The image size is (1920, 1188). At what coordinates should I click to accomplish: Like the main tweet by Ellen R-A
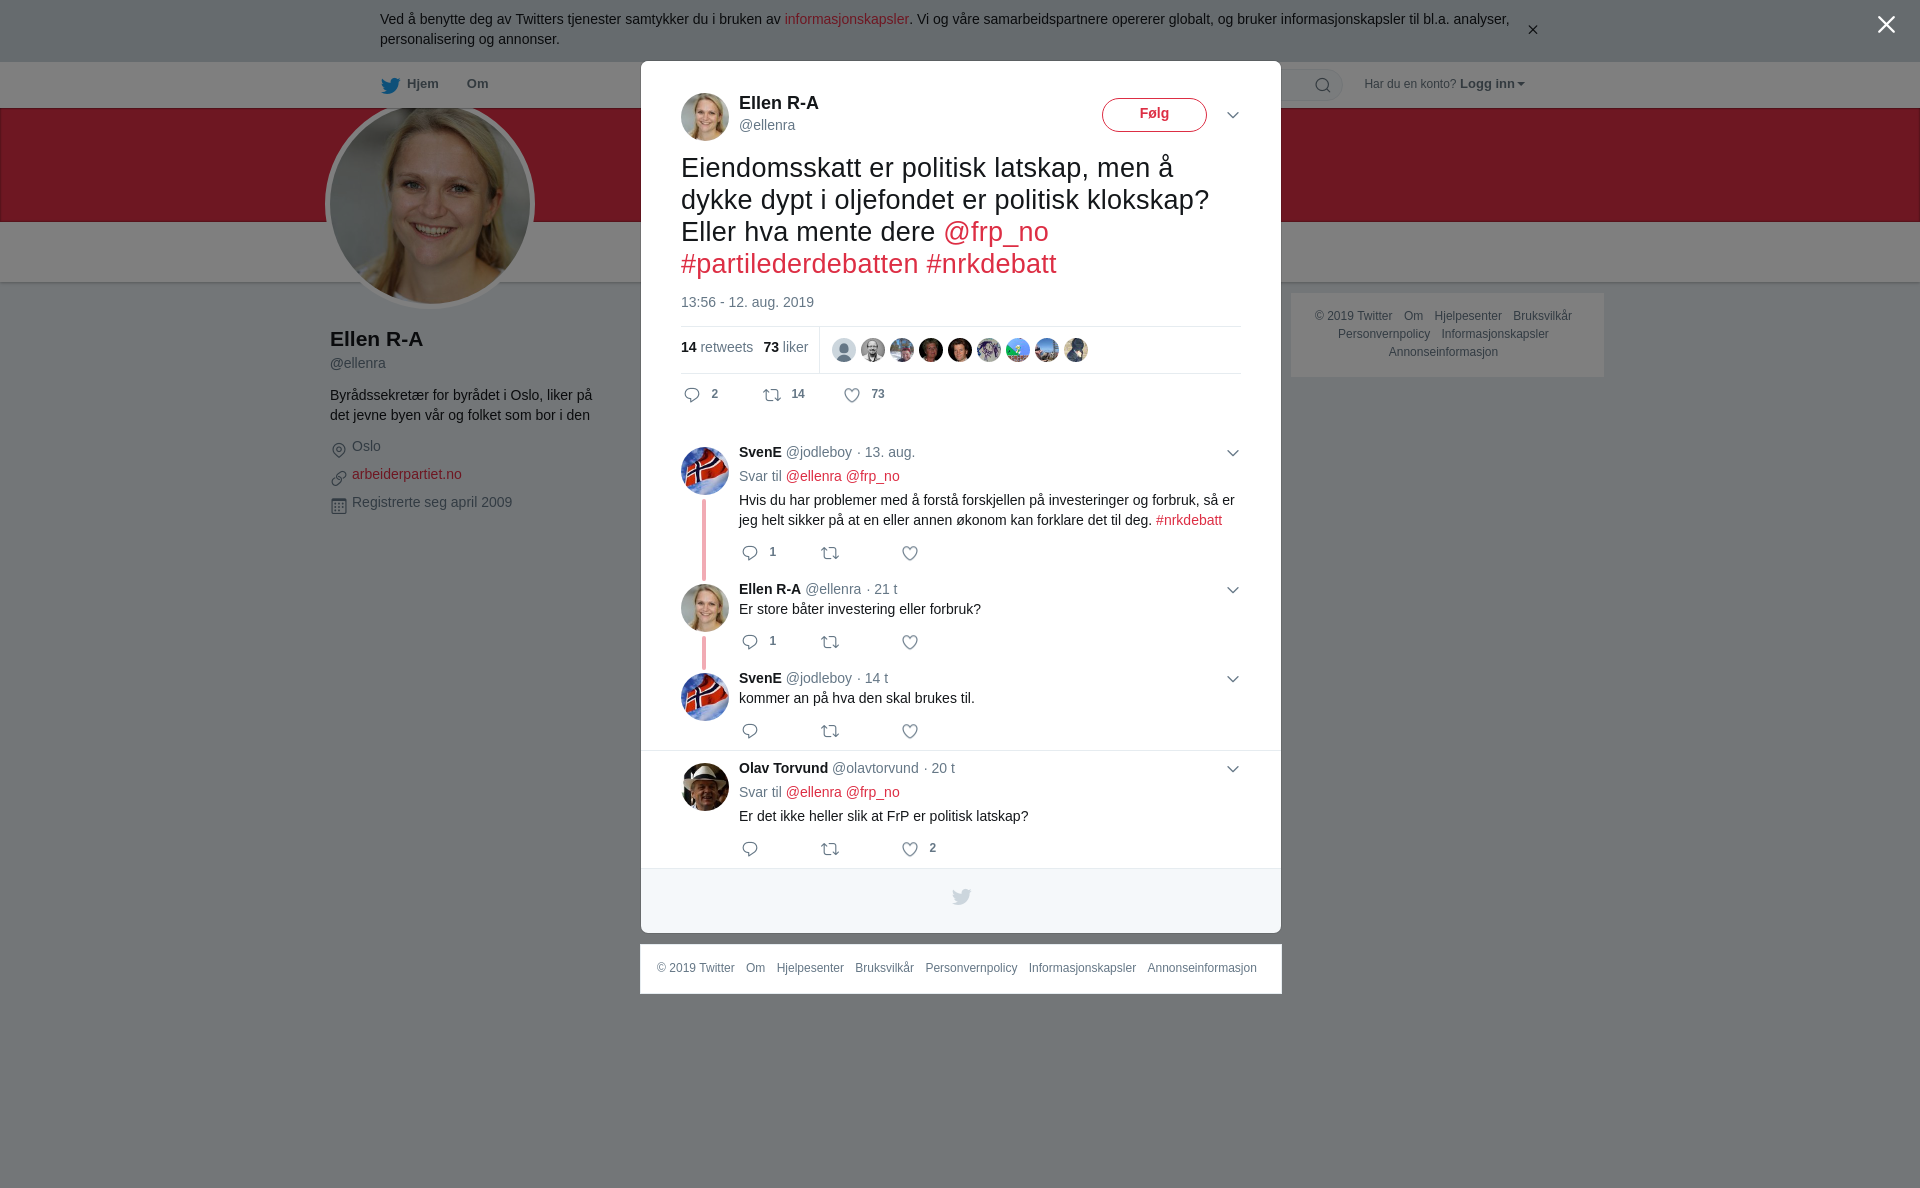coord(852,396)
